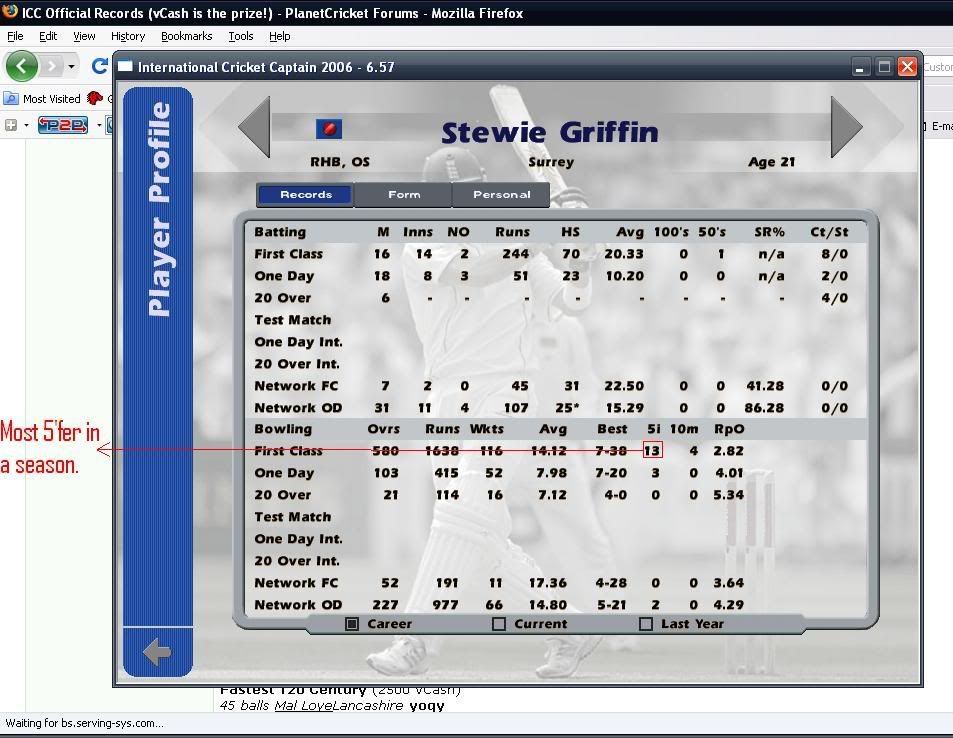Screen dimensions: 953x738
Task: Click the P2P toolbar icon in Firefox
Action: [x=63, y=125]
